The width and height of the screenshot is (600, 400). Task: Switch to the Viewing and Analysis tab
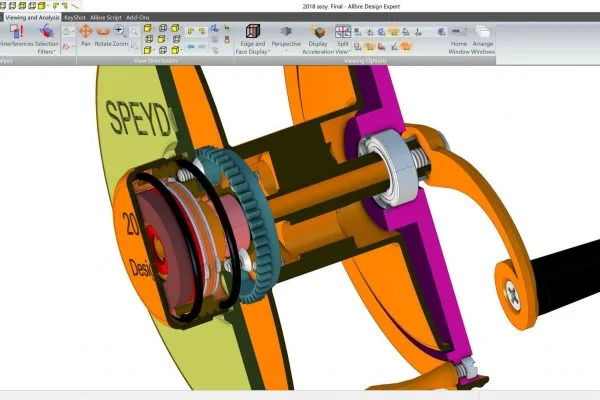click(x=33, y=18)
